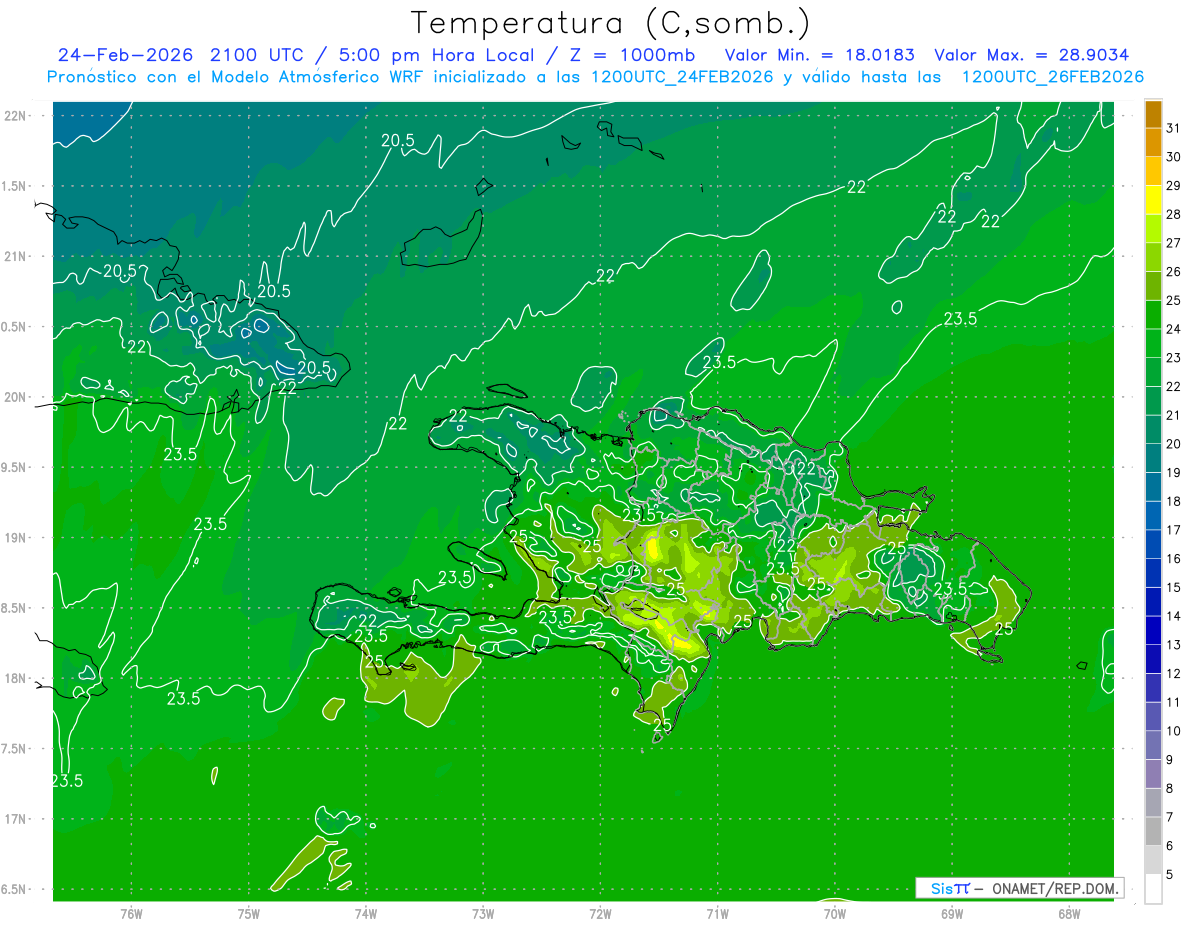Click the colorbar value "10"
This screenshot has width=1200, height=927.
pyautogui.click(x=1173, y=730)
